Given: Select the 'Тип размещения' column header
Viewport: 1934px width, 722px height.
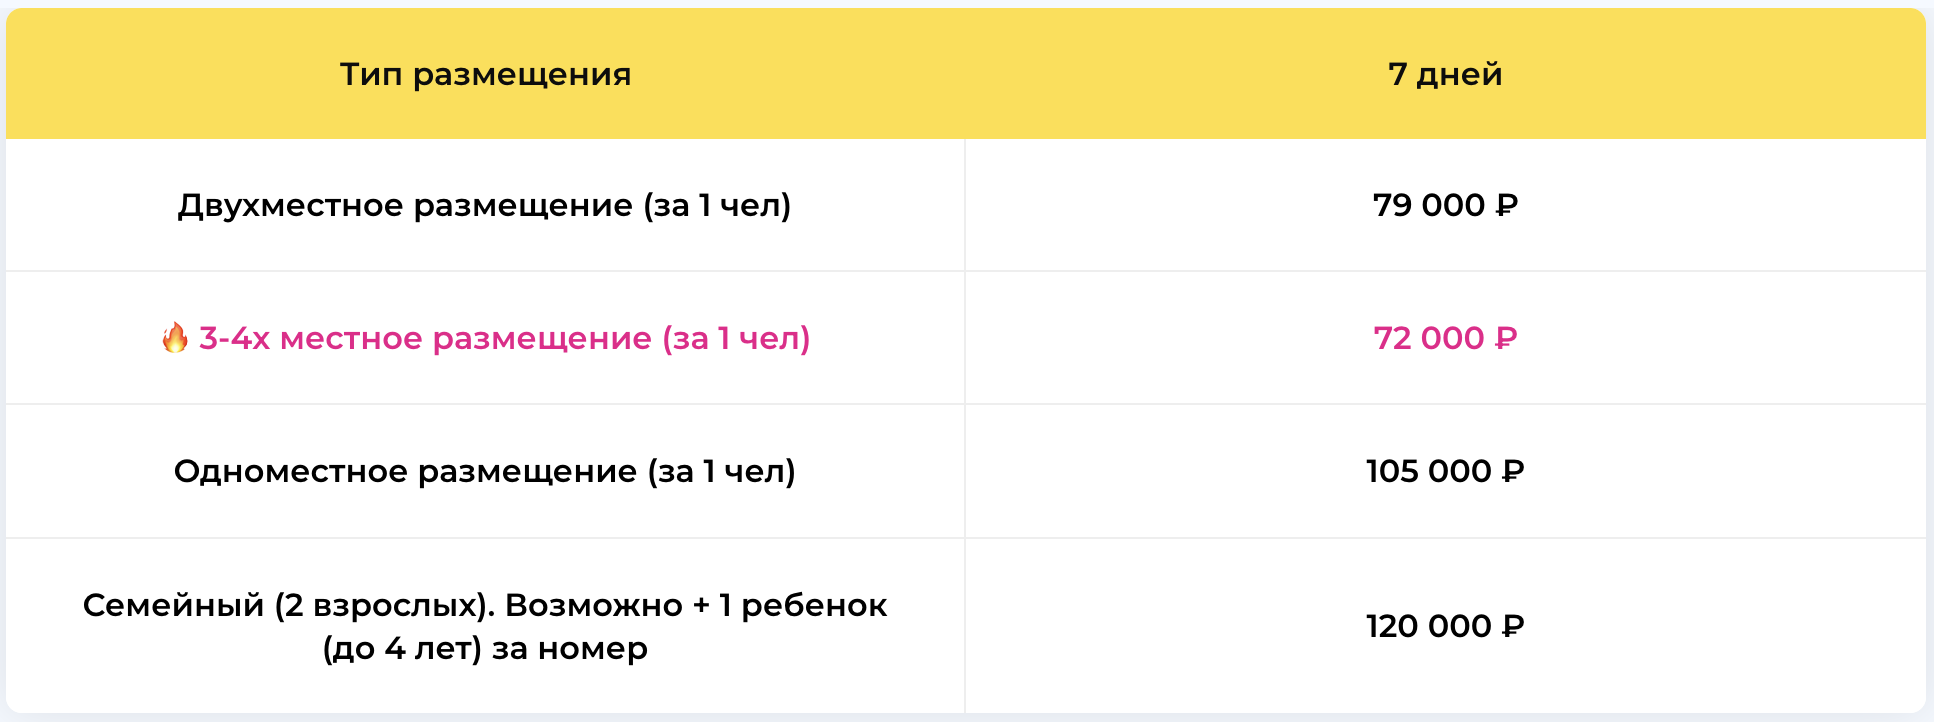Looking at the screenshot, I should click(x=485, y=74).
